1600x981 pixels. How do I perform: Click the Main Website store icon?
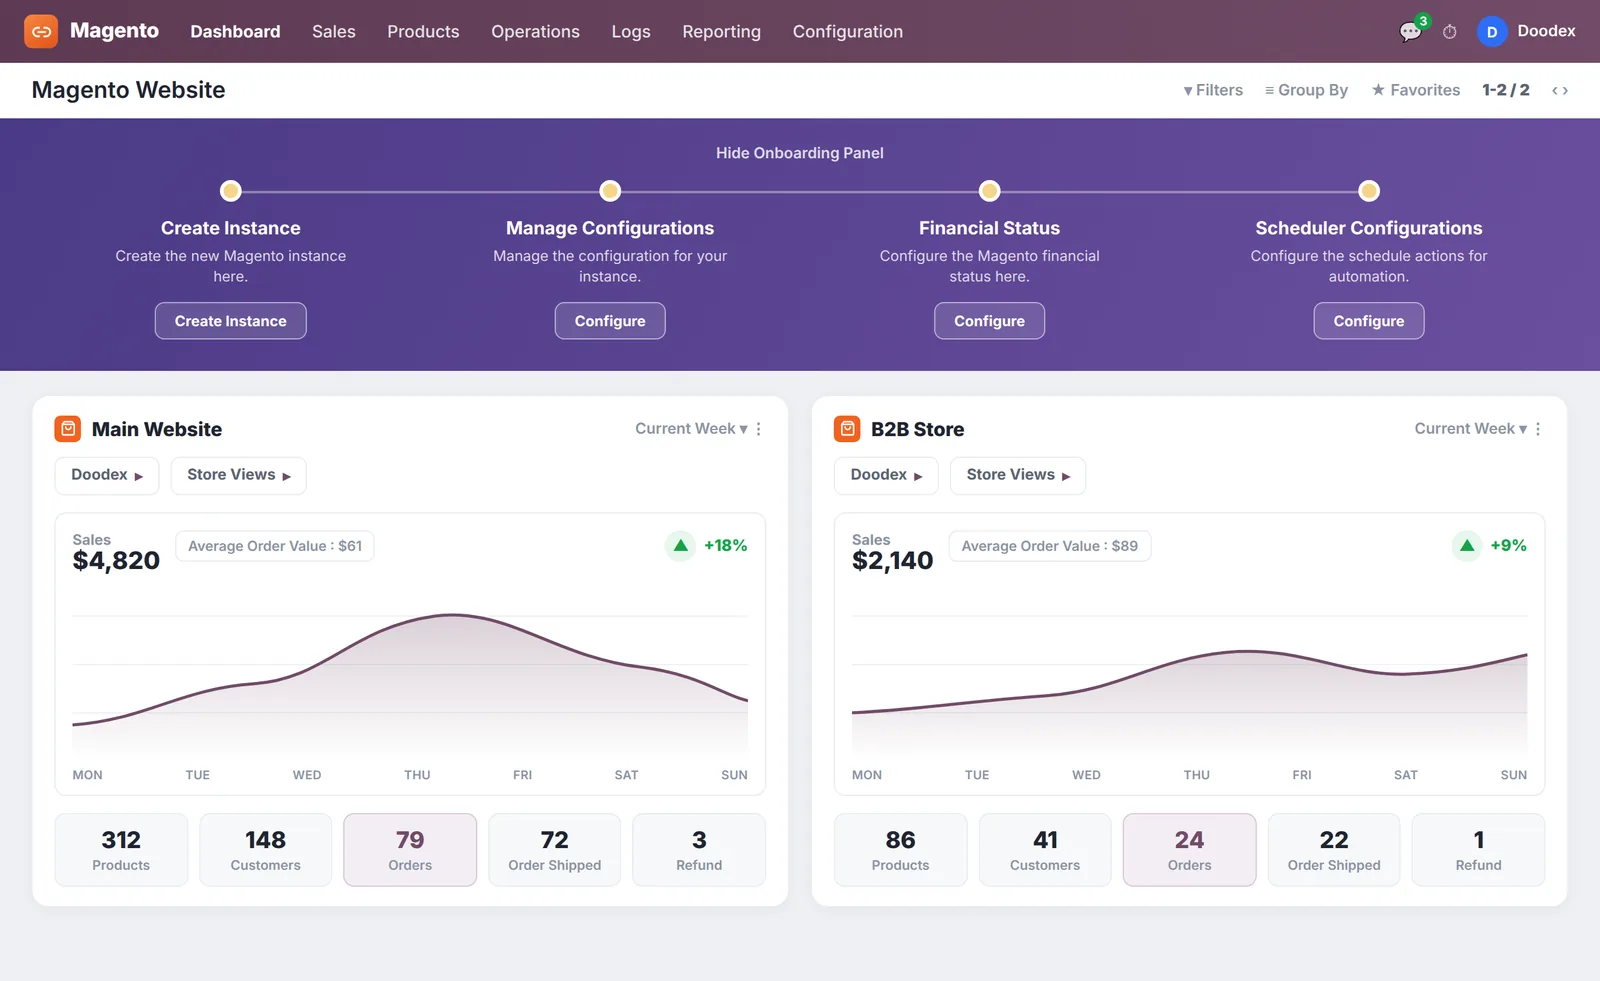(68, 429)
